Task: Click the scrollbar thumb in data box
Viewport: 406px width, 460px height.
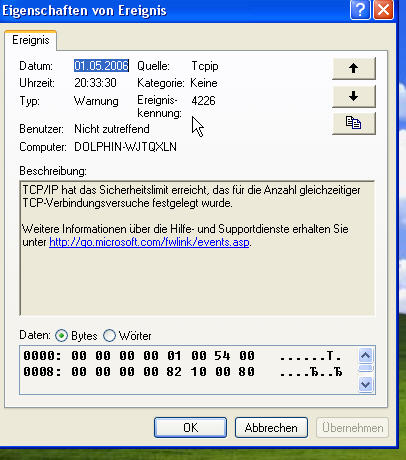Action: tap(366, 368)
